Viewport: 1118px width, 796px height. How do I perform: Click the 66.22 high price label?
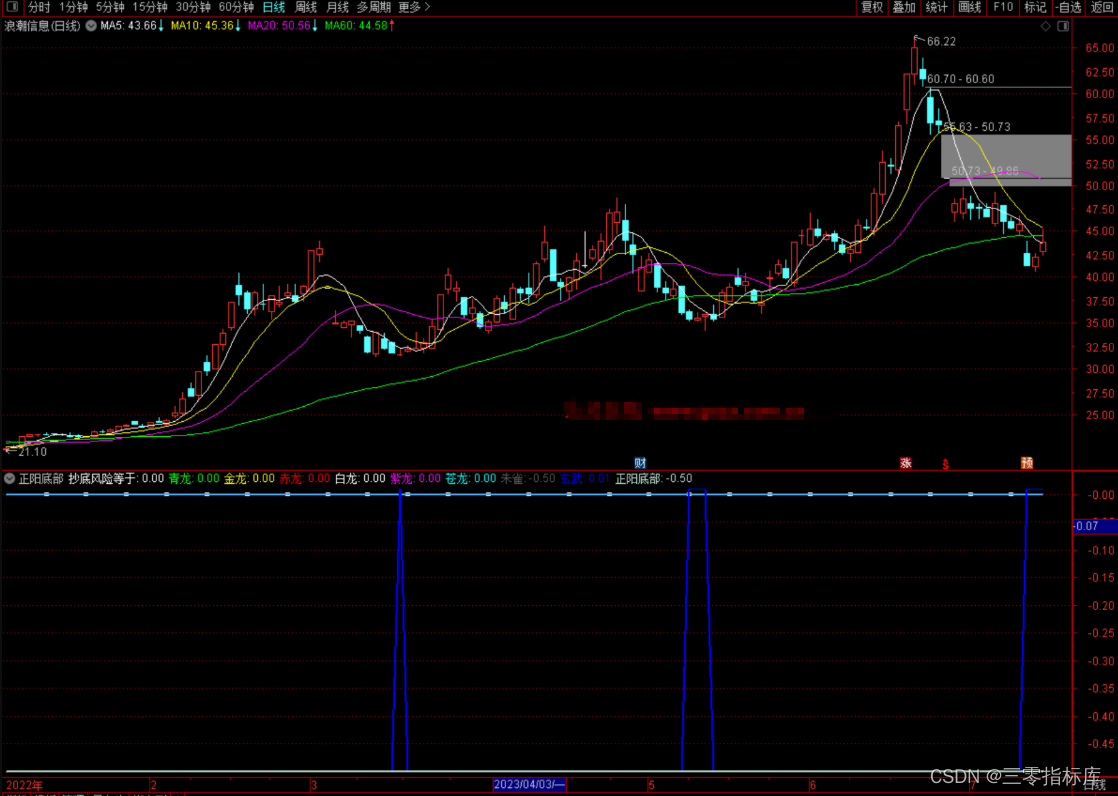[x=941, y=42]
